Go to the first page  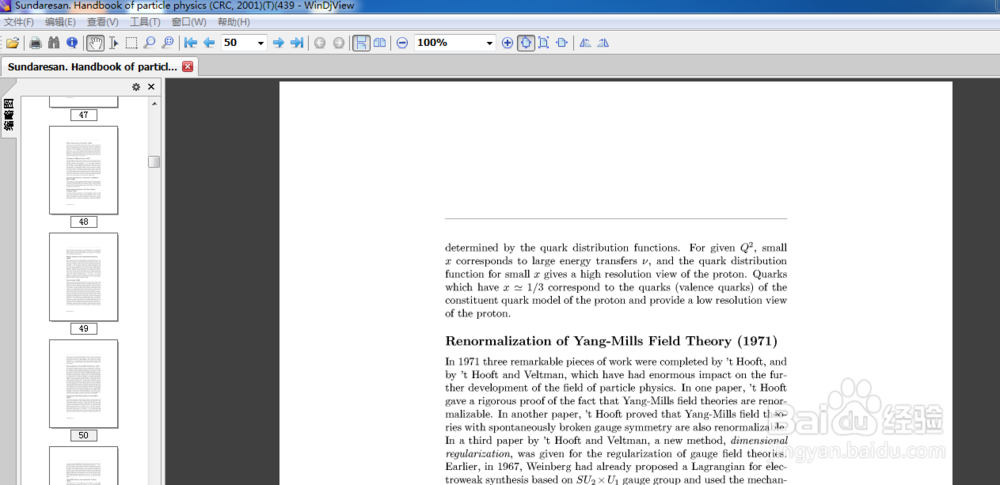pyautogui.click(x=190, y=43)
